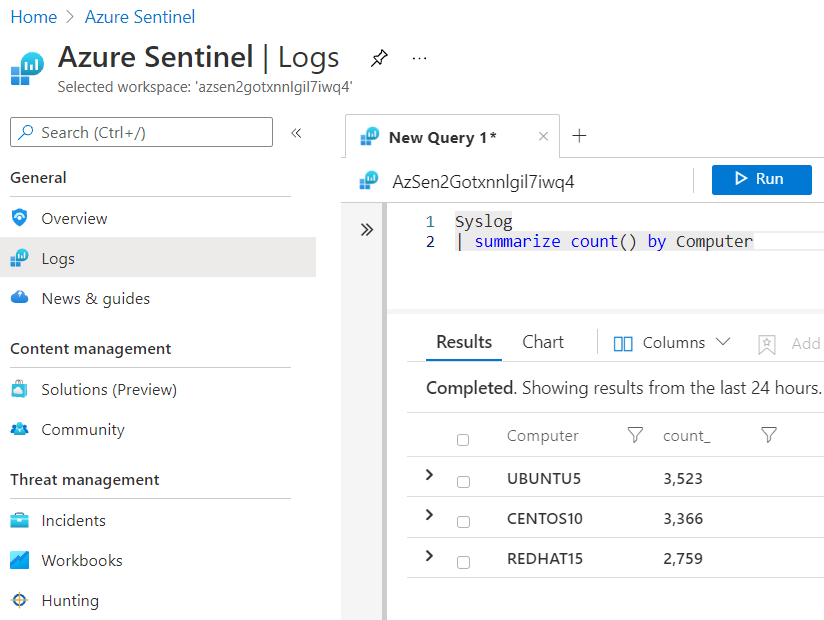Close the New Query 1 tab
The width and height of the screenshot is (824, 620).
(543, 137)
